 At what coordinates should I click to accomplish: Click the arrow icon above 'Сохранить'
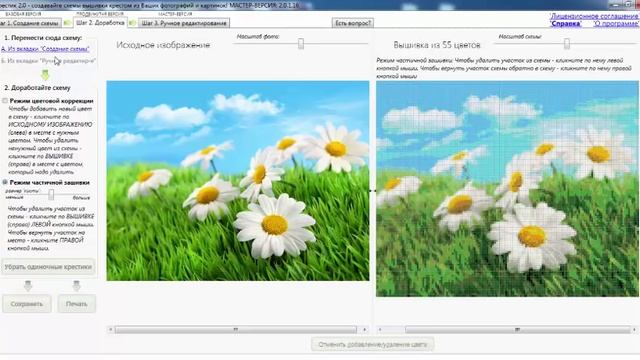(x=28, y=286)
